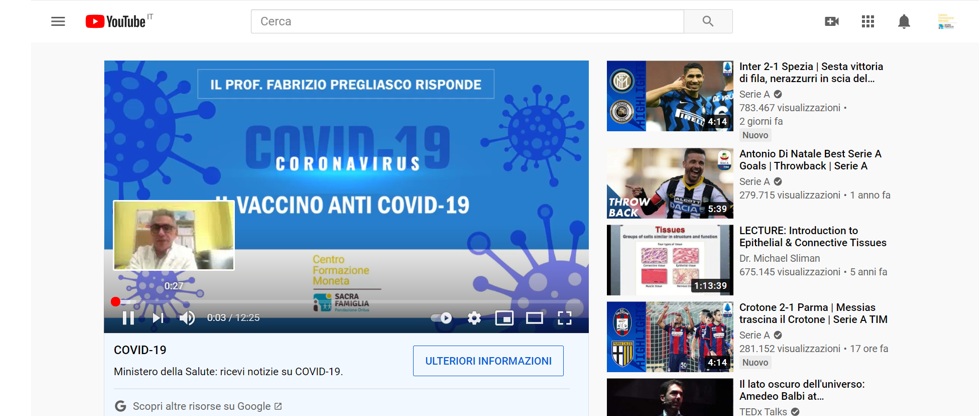
Task: Open Serie A channel under Inter video
Action: coord(754,94)
